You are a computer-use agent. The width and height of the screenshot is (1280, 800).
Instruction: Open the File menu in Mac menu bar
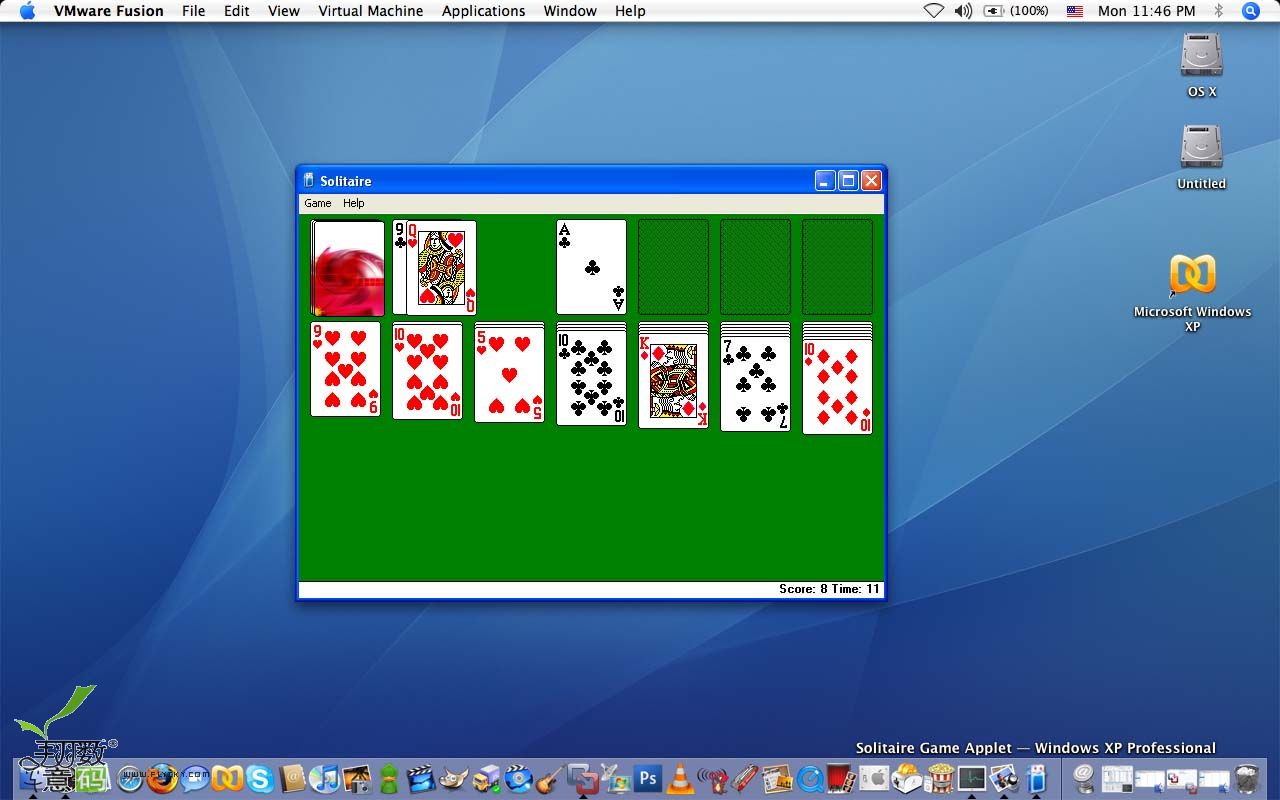194,11
